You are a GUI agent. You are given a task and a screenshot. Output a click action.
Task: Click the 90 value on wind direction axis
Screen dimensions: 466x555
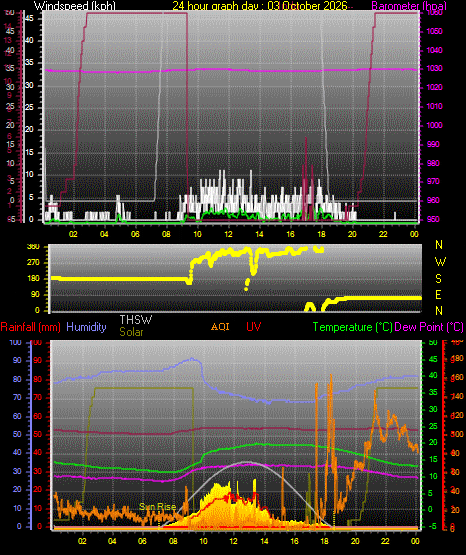(35, 295)
